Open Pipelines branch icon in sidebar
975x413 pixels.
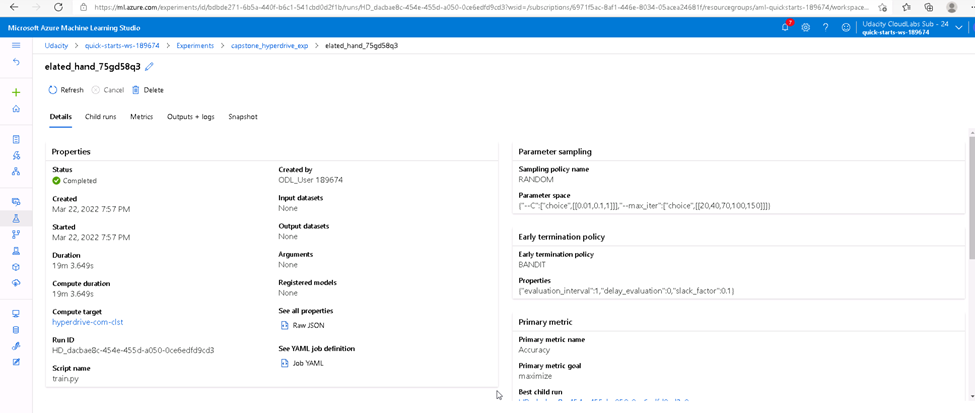16,234
